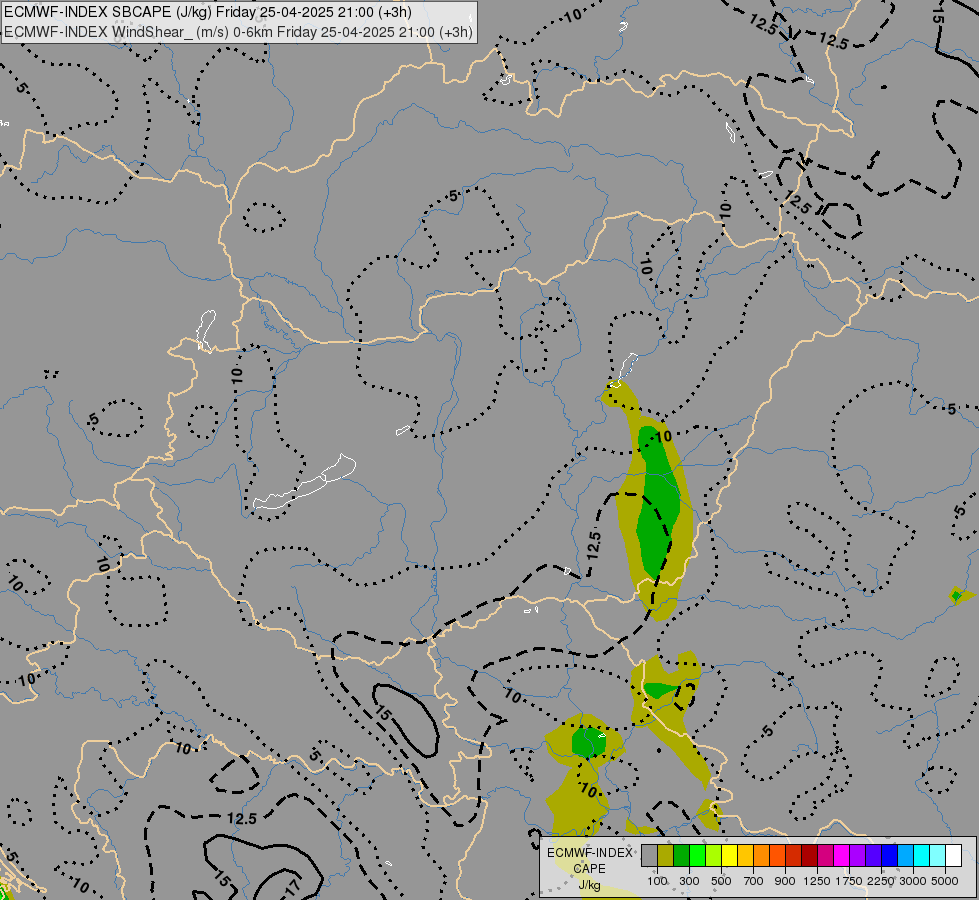Click the legend value 3000
The width and height of the screenshot is (979, 900).
pos(913,881)
